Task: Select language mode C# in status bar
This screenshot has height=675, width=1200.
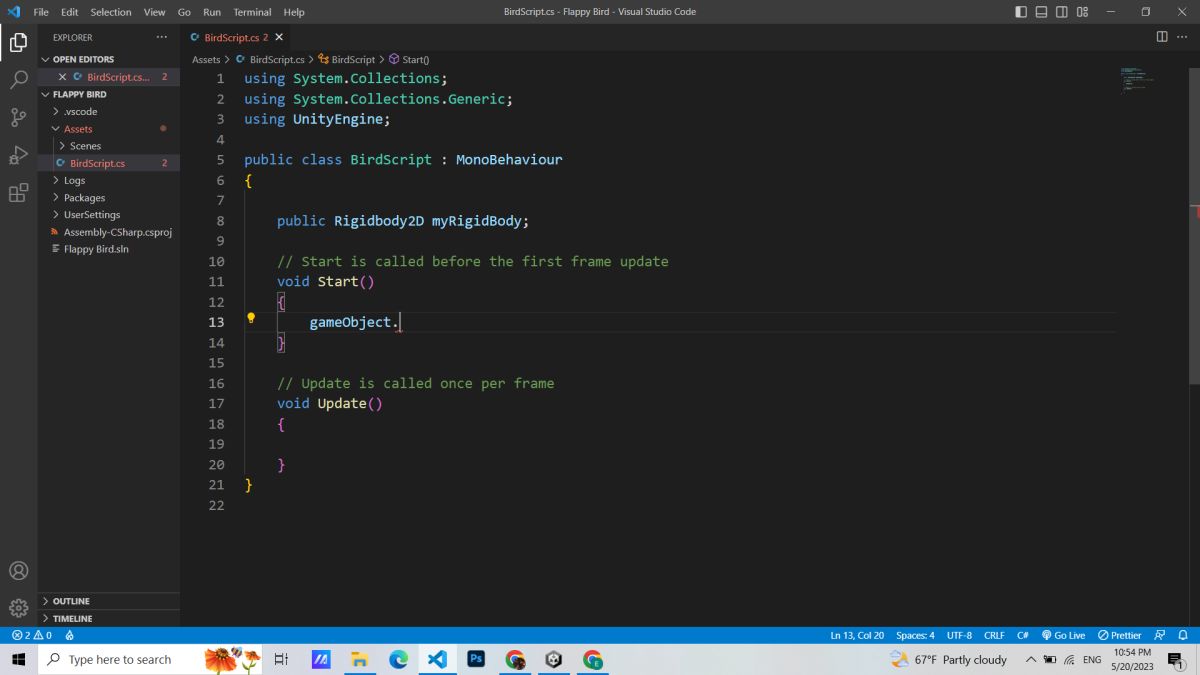Action: click(x=1023, y=635)
